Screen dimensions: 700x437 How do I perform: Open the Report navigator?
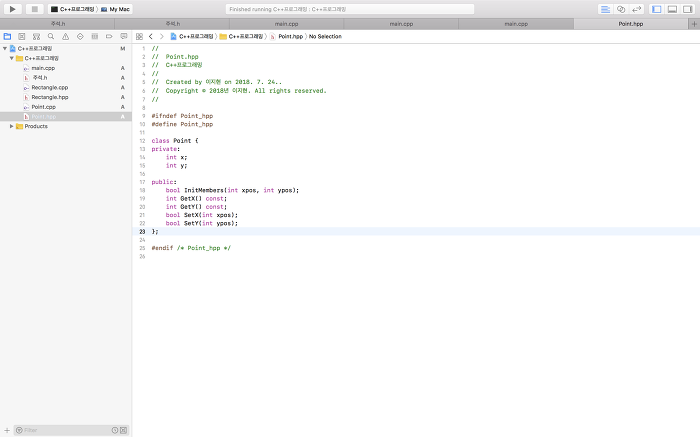pos(124,36)
